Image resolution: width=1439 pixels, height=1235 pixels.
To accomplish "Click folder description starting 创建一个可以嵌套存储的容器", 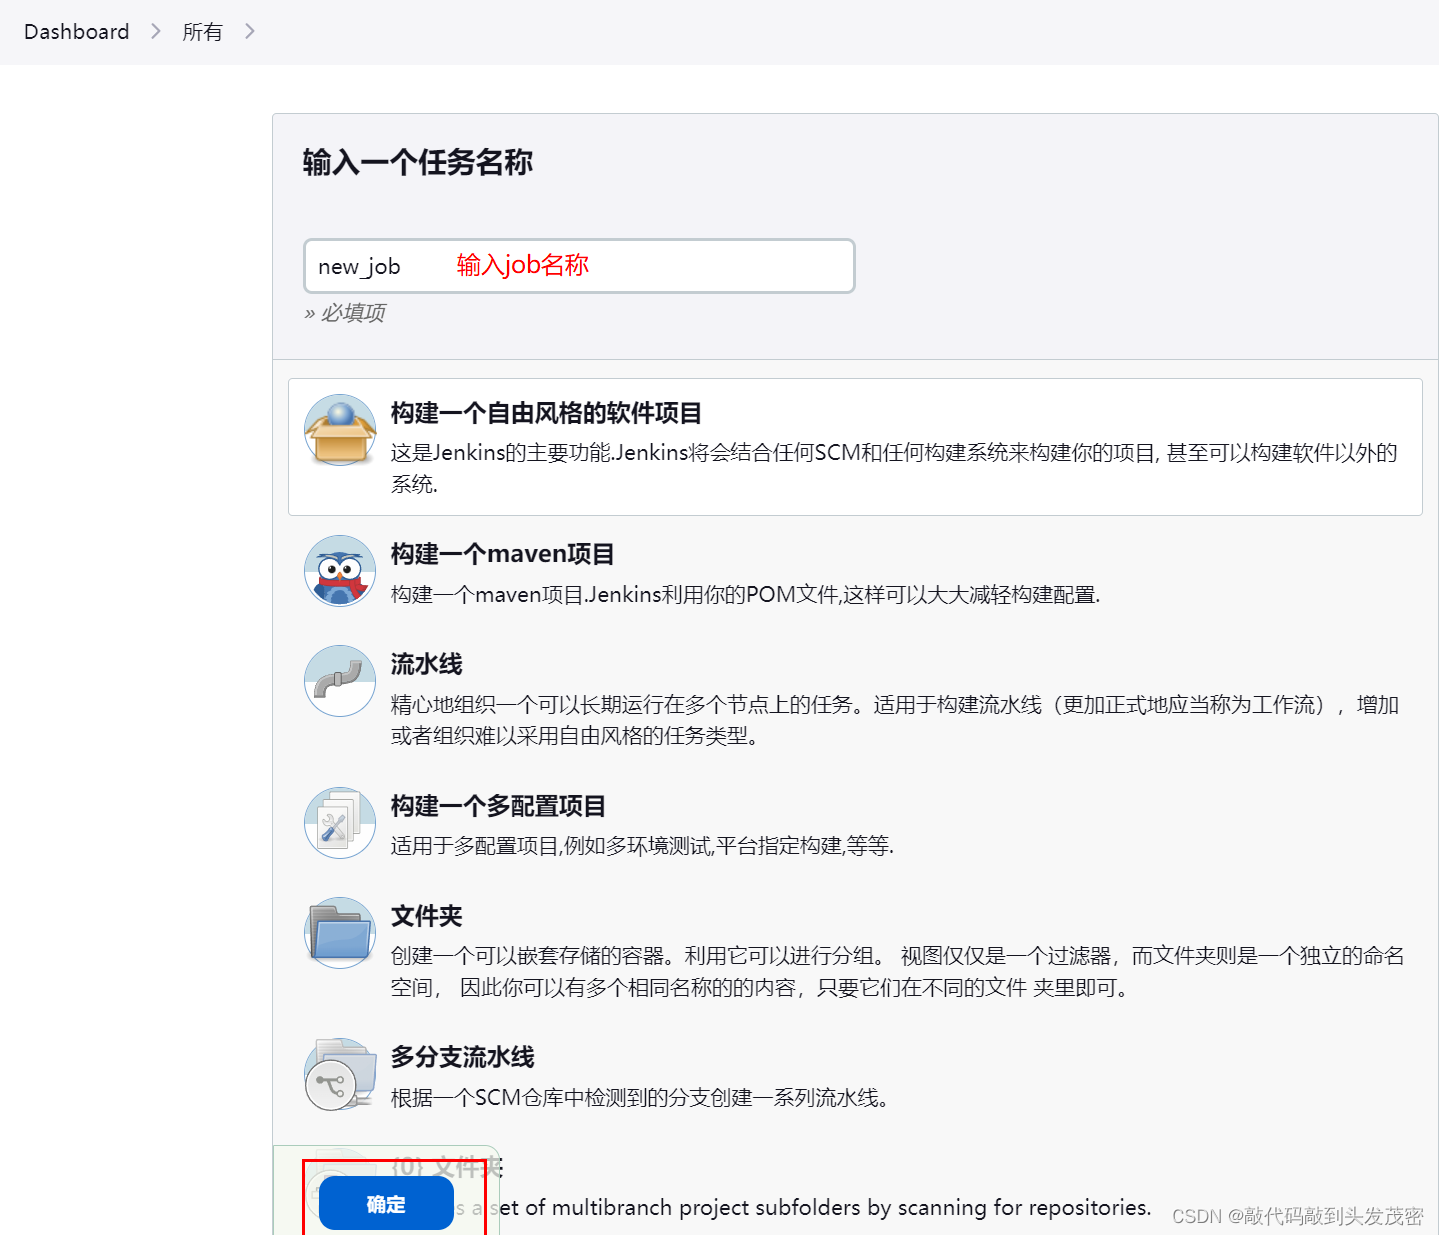I will click(897, 972).
